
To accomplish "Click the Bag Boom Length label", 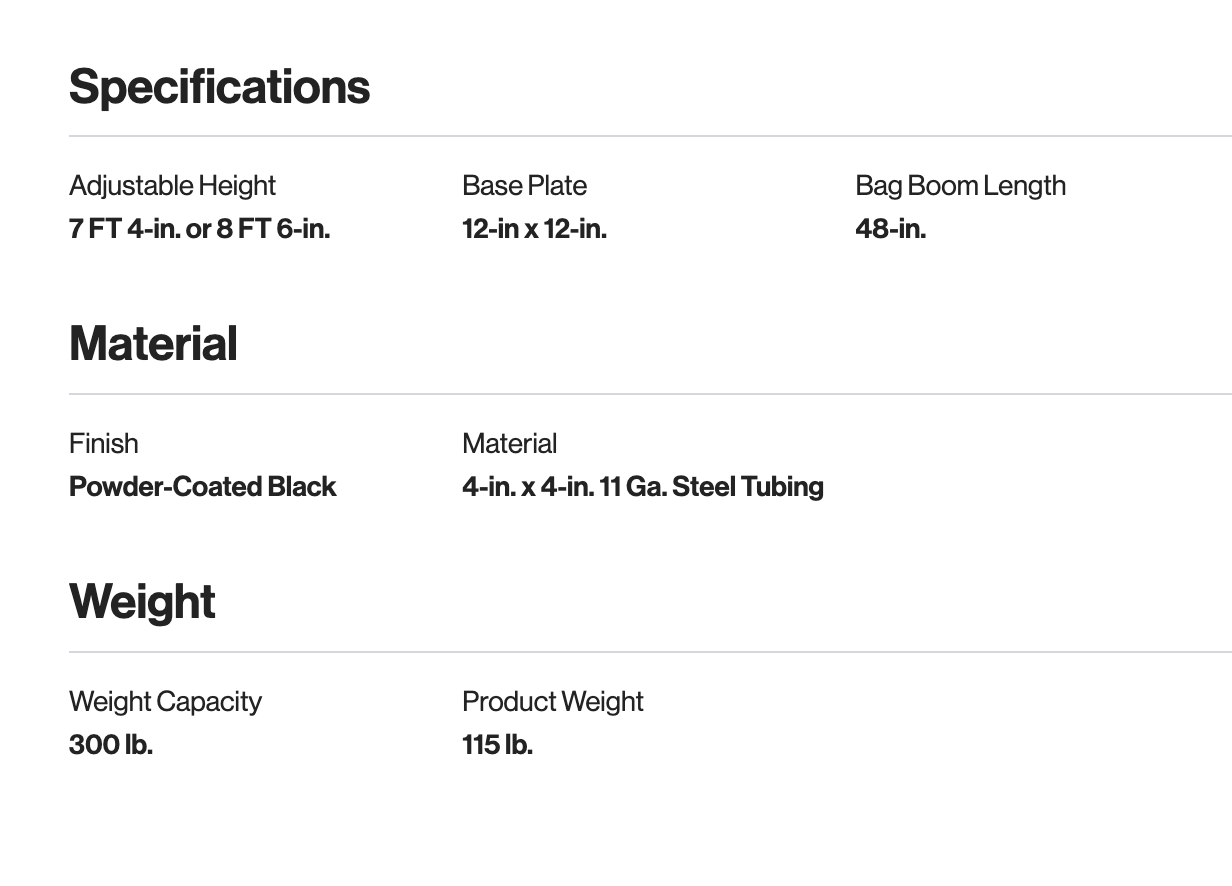I will (x=960, y=186).
